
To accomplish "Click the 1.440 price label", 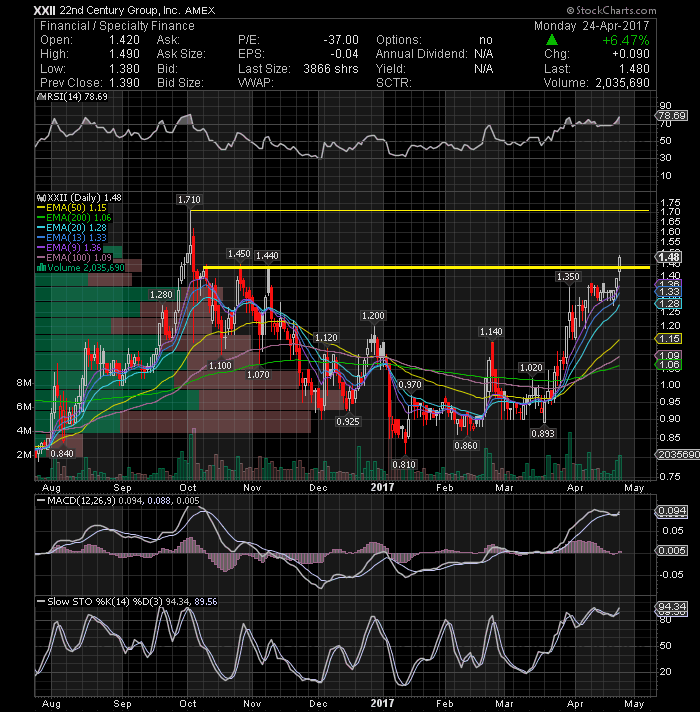I will click(x=267, y=256).
